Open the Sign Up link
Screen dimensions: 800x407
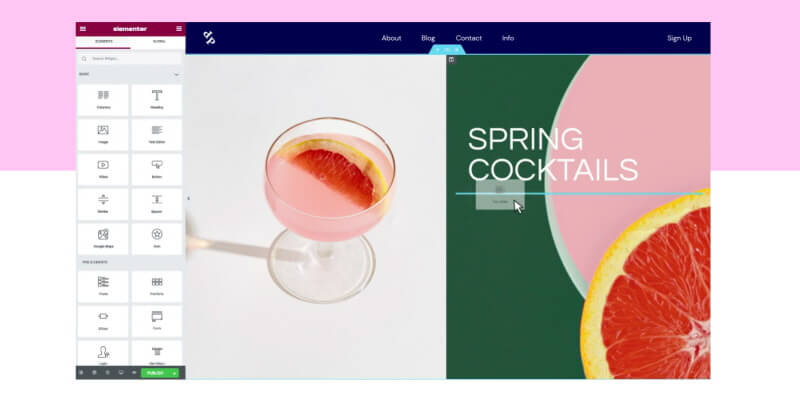(x=679, y=38)
